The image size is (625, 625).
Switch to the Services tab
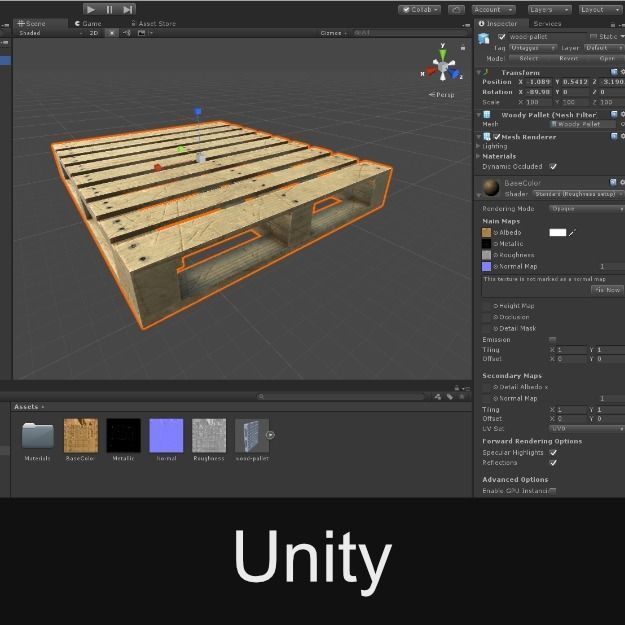(x=548, y=24)
